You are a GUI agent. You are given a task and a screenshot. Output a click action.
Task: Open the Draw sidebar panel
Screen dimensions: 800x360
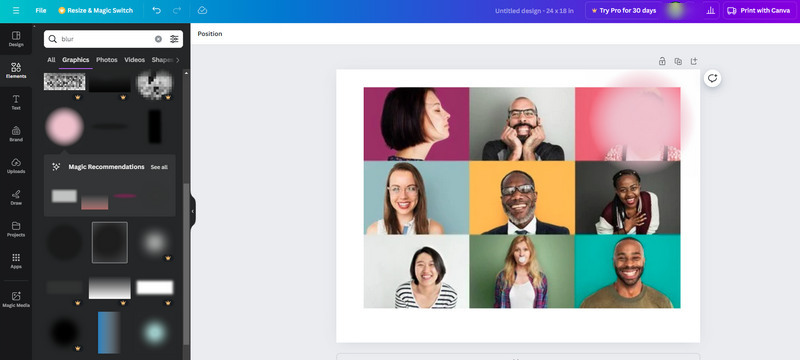16,197
